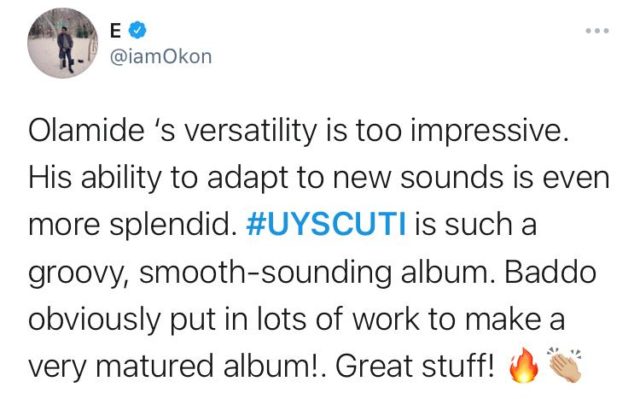Click the word Olamide in the tweet
This screenshot has height=399, width=640.
click(86, 131)
